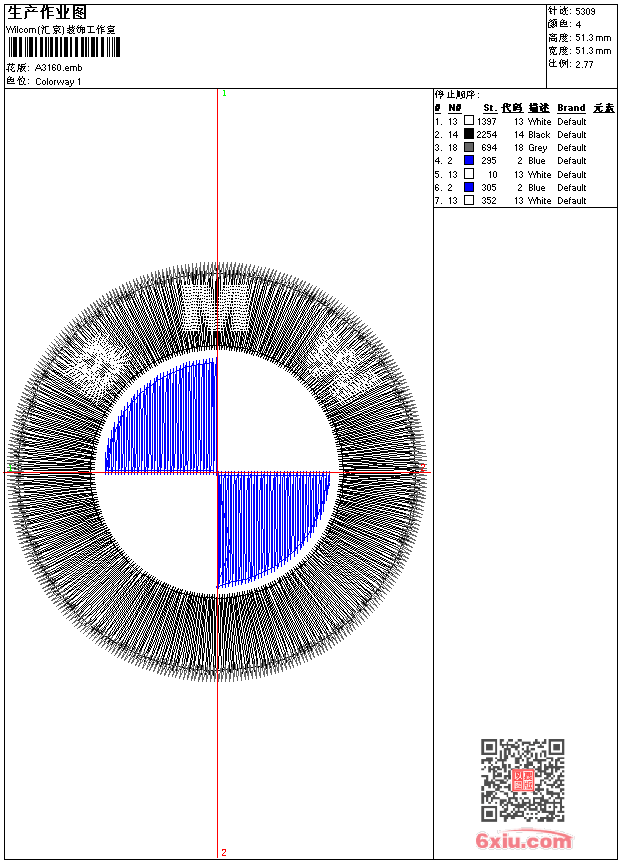Click the barcode under the studio name
Screen dimensions: 620x860
point(64,47)
